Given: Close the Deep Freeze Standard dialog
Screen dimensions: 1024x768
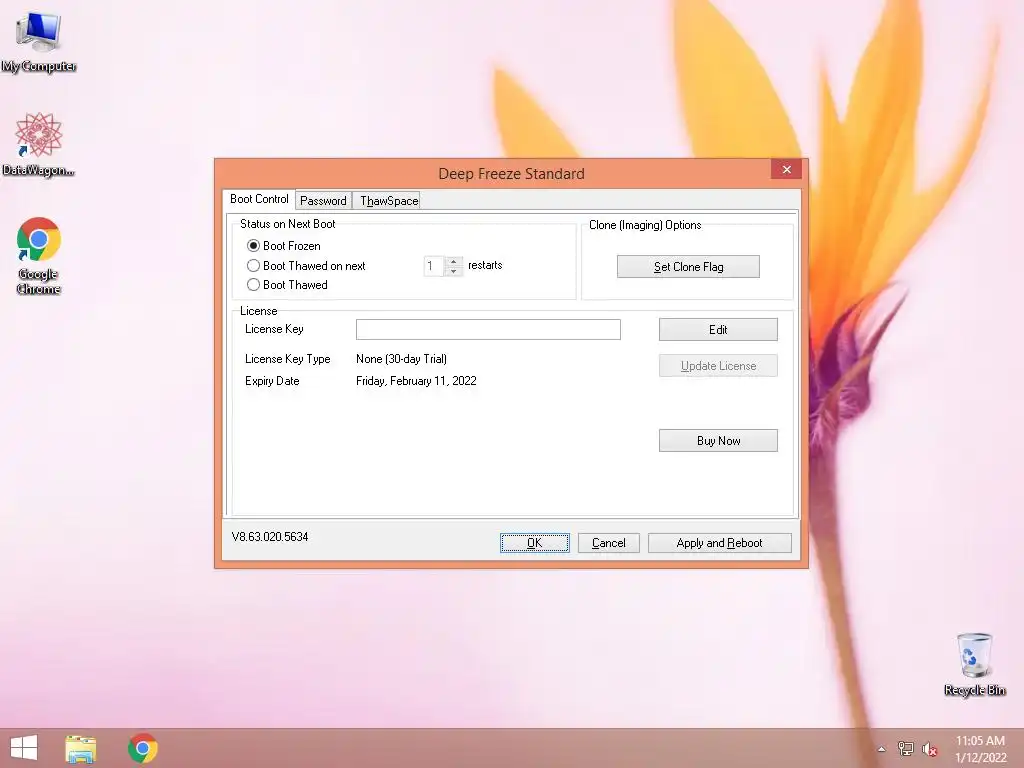Looking at the screenshot, I should 786,169.
